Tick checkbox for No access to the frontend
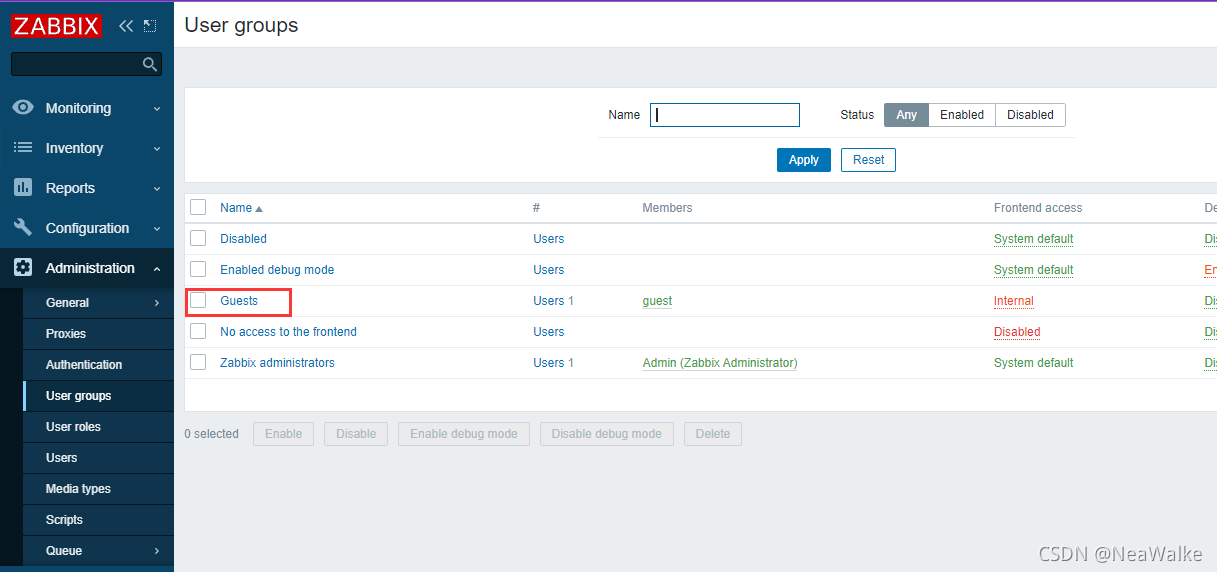The image size is (1217, 572). (x=198, y=331)
